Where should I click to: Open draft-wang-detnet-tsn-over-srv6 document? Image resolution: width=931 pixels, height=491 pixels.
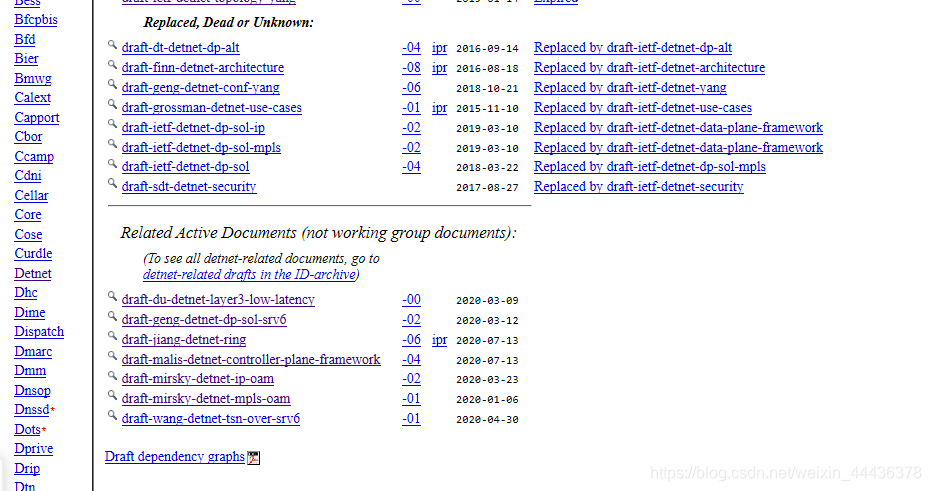[211, 419]
